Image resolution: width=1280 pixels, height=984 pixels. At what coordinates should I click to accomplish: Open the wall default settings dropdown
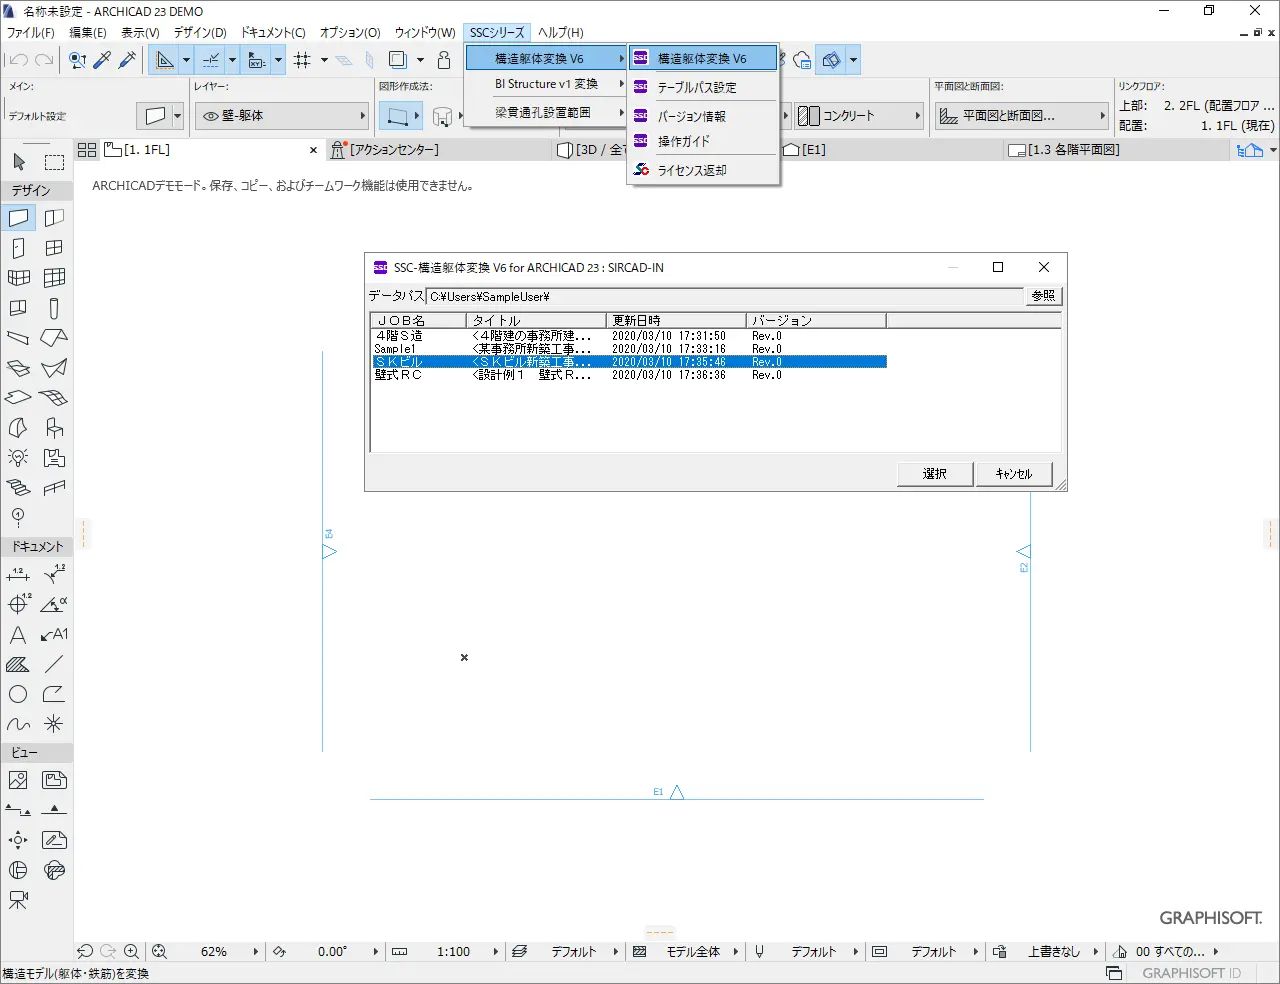coord(177,116)
